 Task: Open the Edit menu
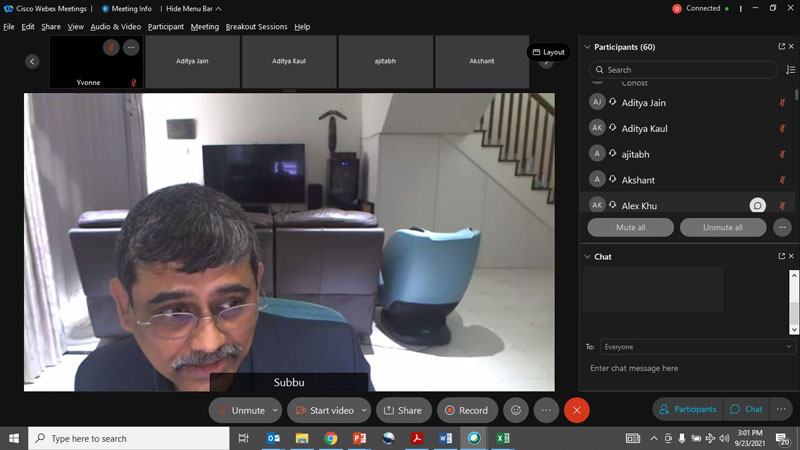pyautogui.click(x=28, y=27)
